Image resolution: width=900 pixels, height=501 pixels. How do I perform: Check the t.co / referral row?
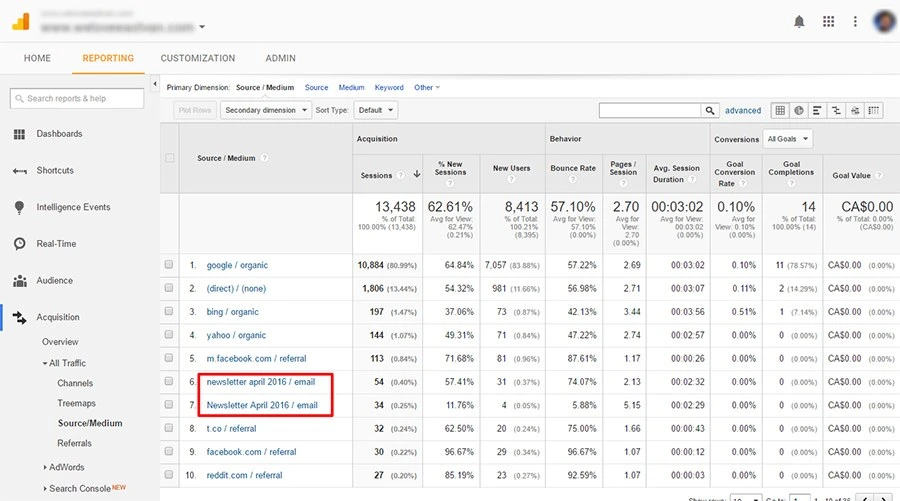coord(169,428)
